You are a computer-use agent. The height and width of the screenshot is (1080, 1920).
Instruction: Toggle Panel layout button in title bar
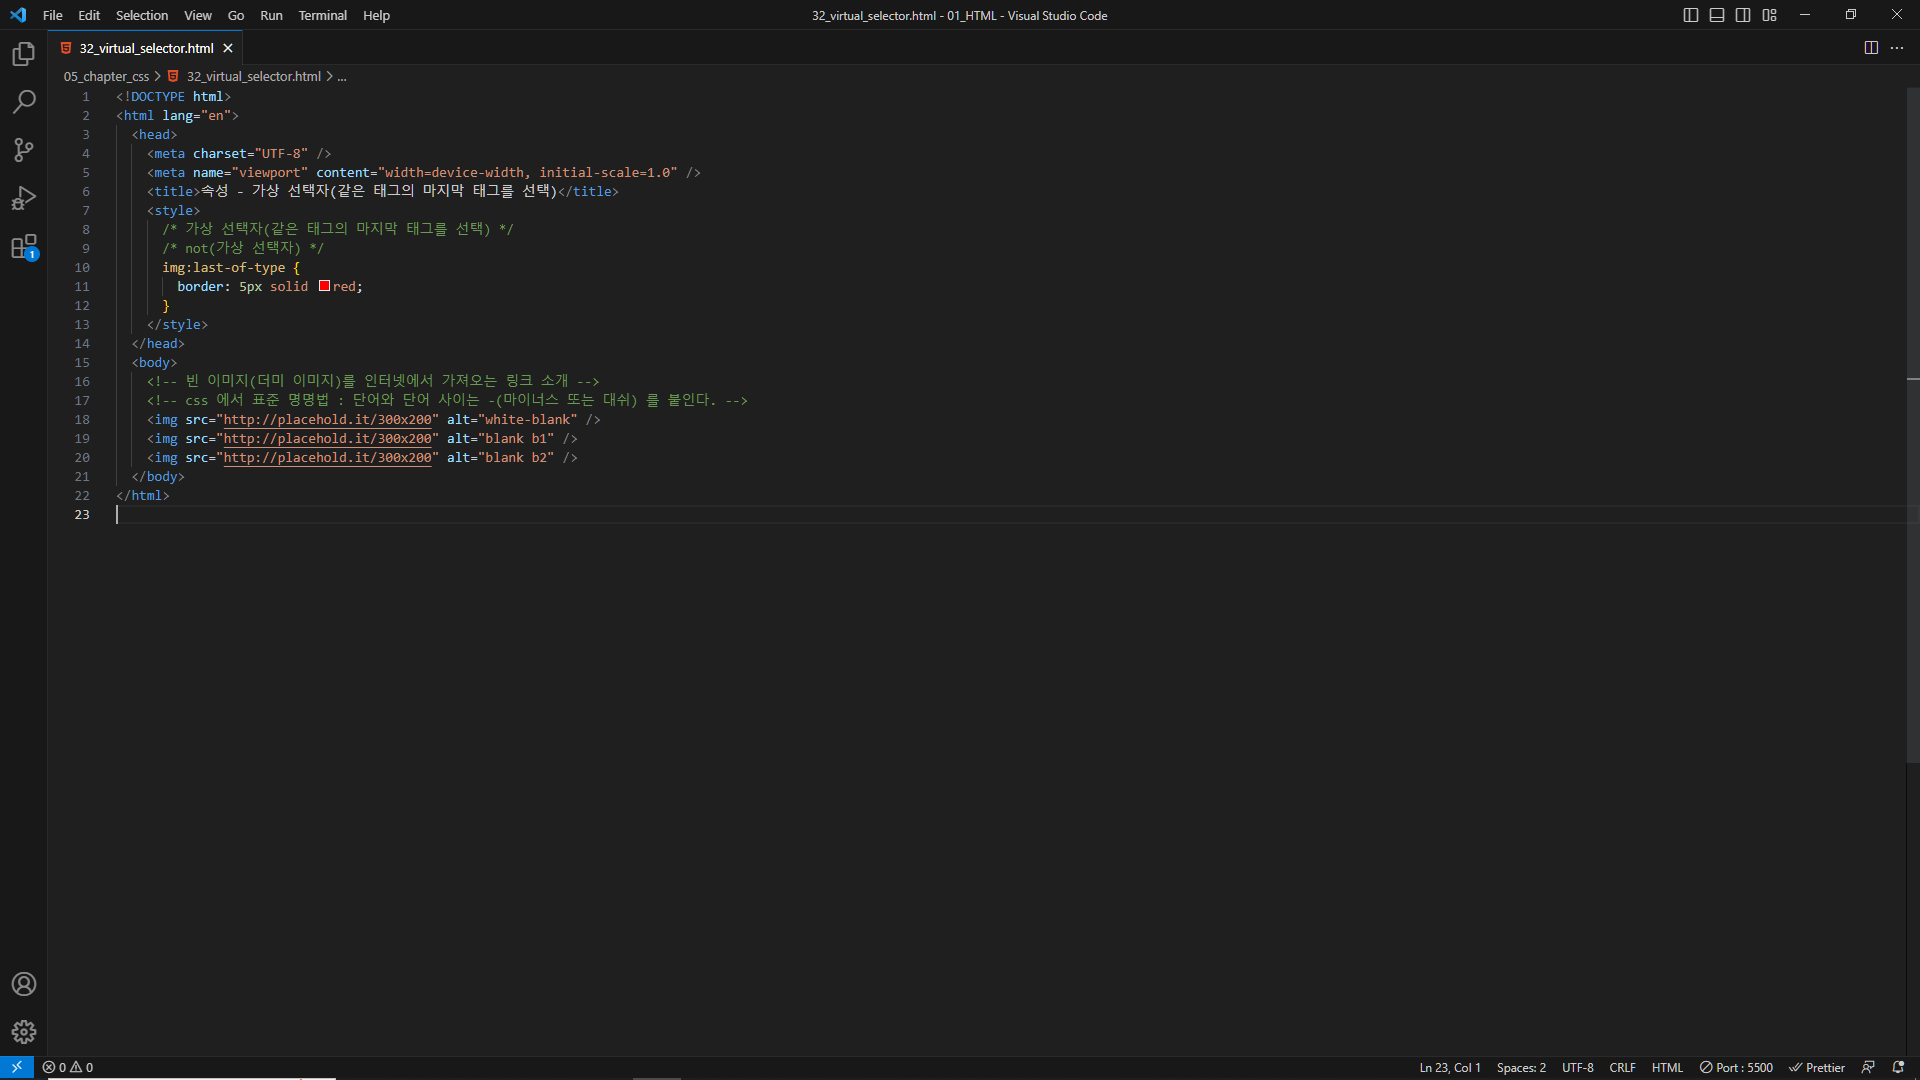[1717, 15]
